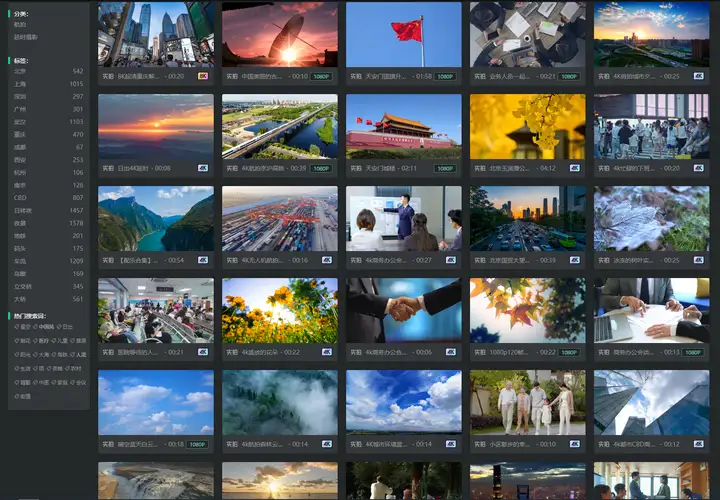
Task: Select the 延时摄影 category in the sidebar
Action: coord(26,37)
